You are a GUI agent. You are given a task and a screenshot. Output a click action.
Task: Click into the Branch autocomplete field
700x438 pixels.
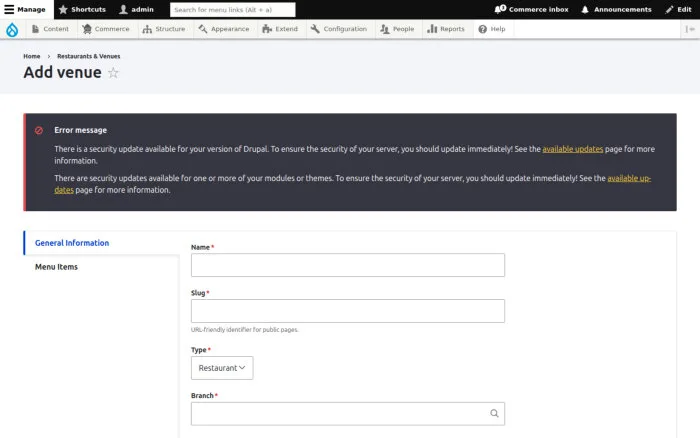pyautogui.click(x=348, y=413)
